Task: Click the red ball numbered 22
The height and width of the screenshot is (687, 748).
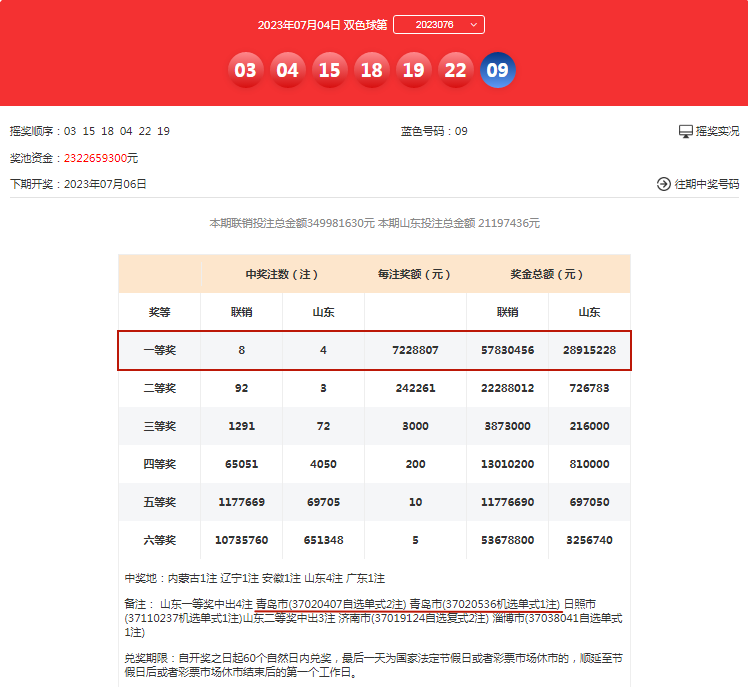Action: point(455,70)
